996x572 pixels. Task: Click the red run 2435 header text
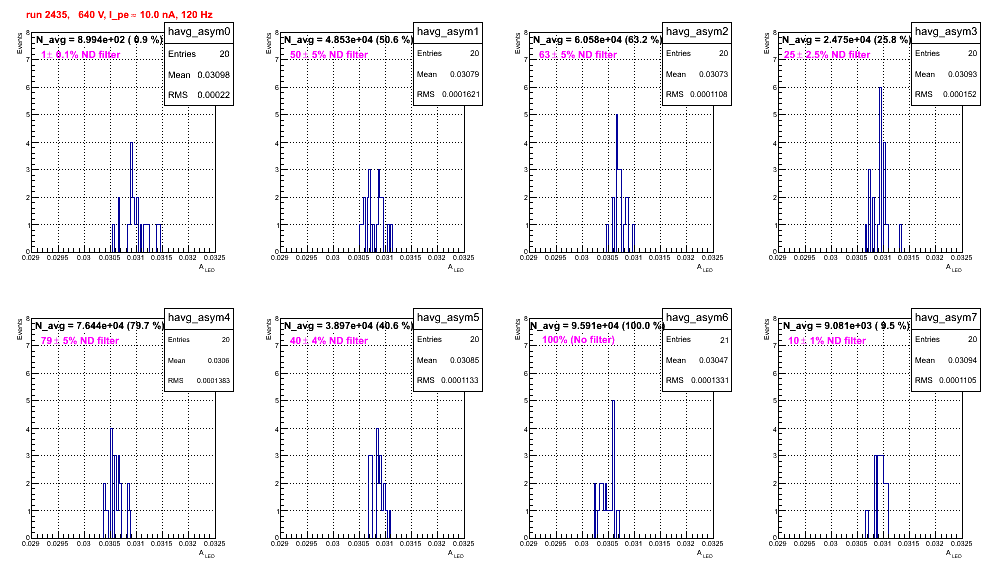point(119,15)
